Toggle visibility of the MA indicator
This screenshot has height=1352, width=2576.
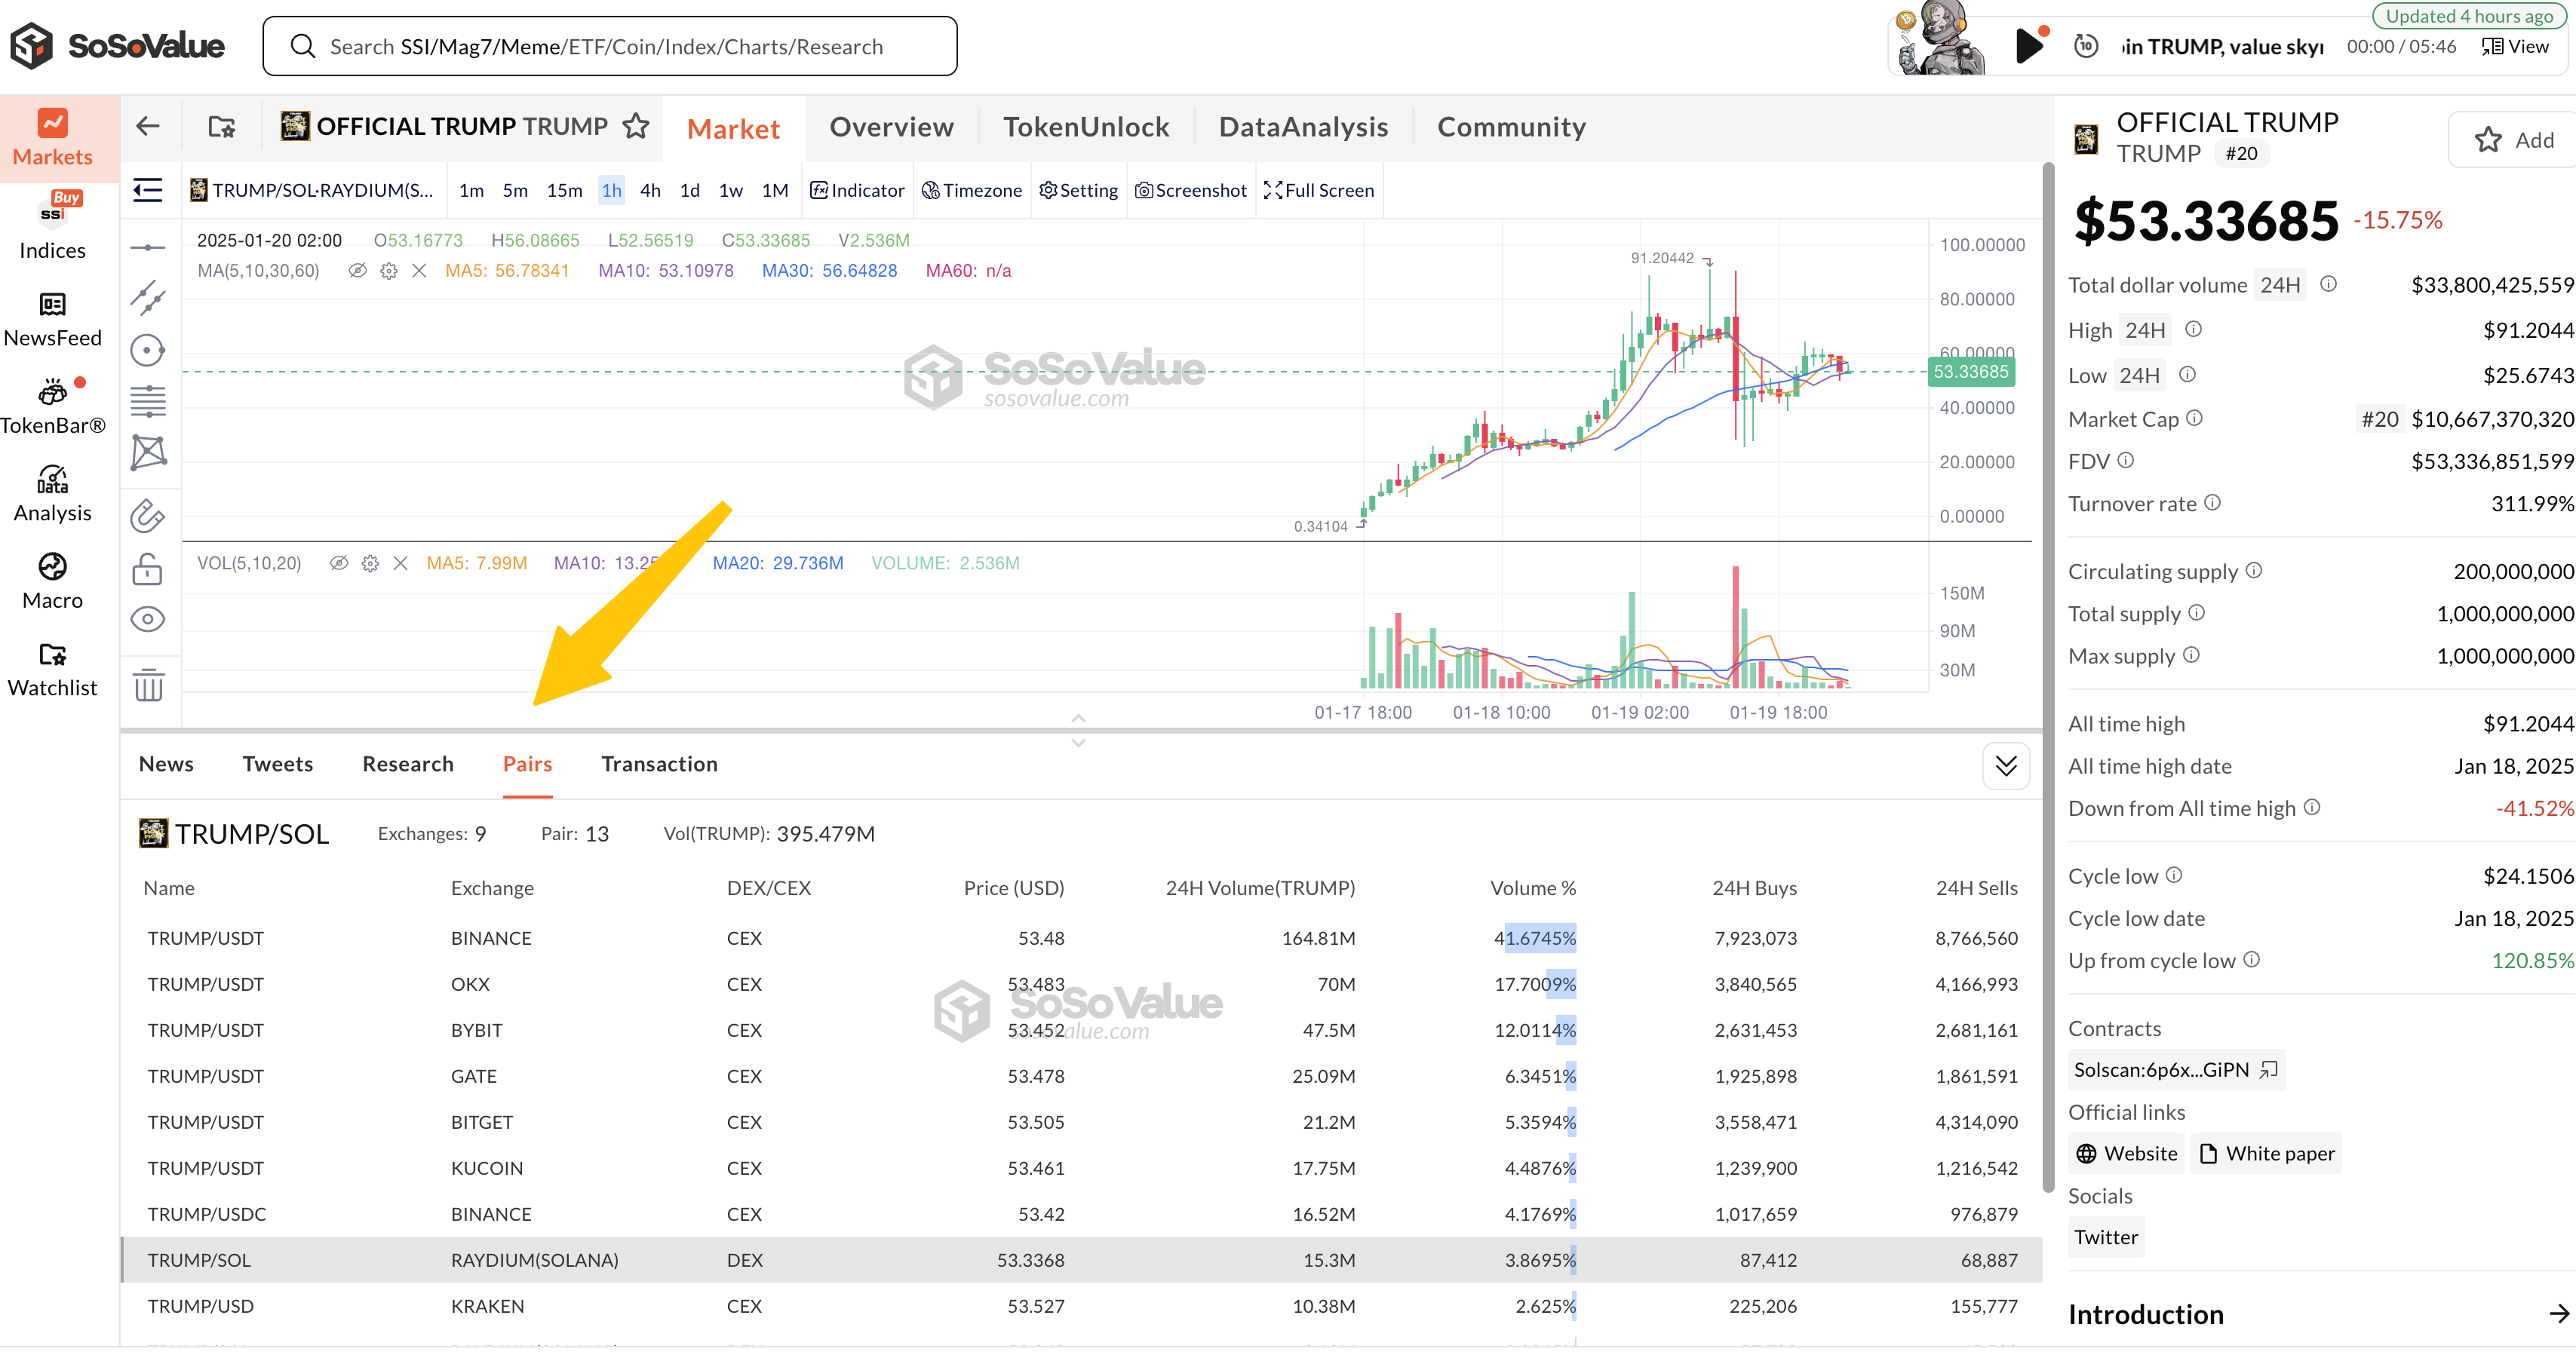click(357, 271)
